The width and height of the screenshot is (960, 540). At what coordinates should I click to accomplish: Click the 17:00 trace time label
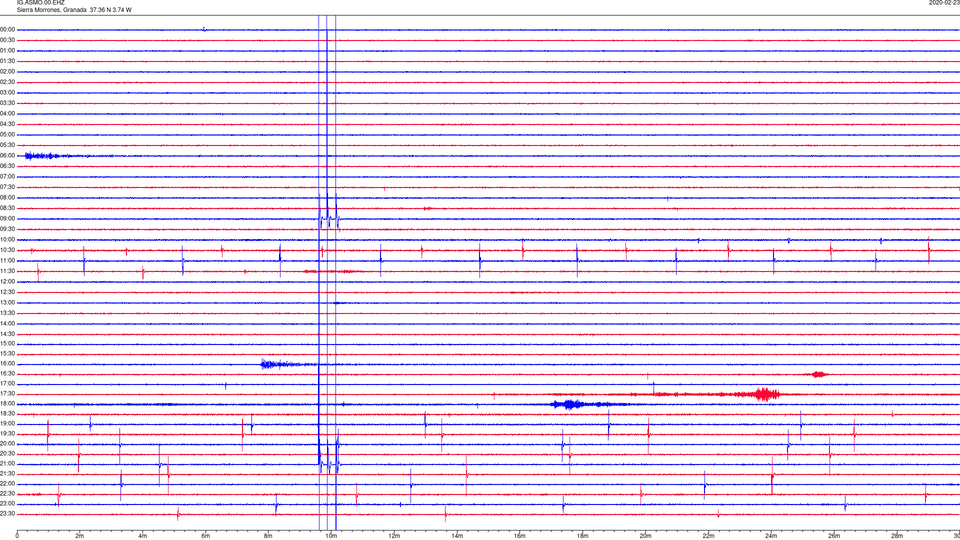click(7, 384)
